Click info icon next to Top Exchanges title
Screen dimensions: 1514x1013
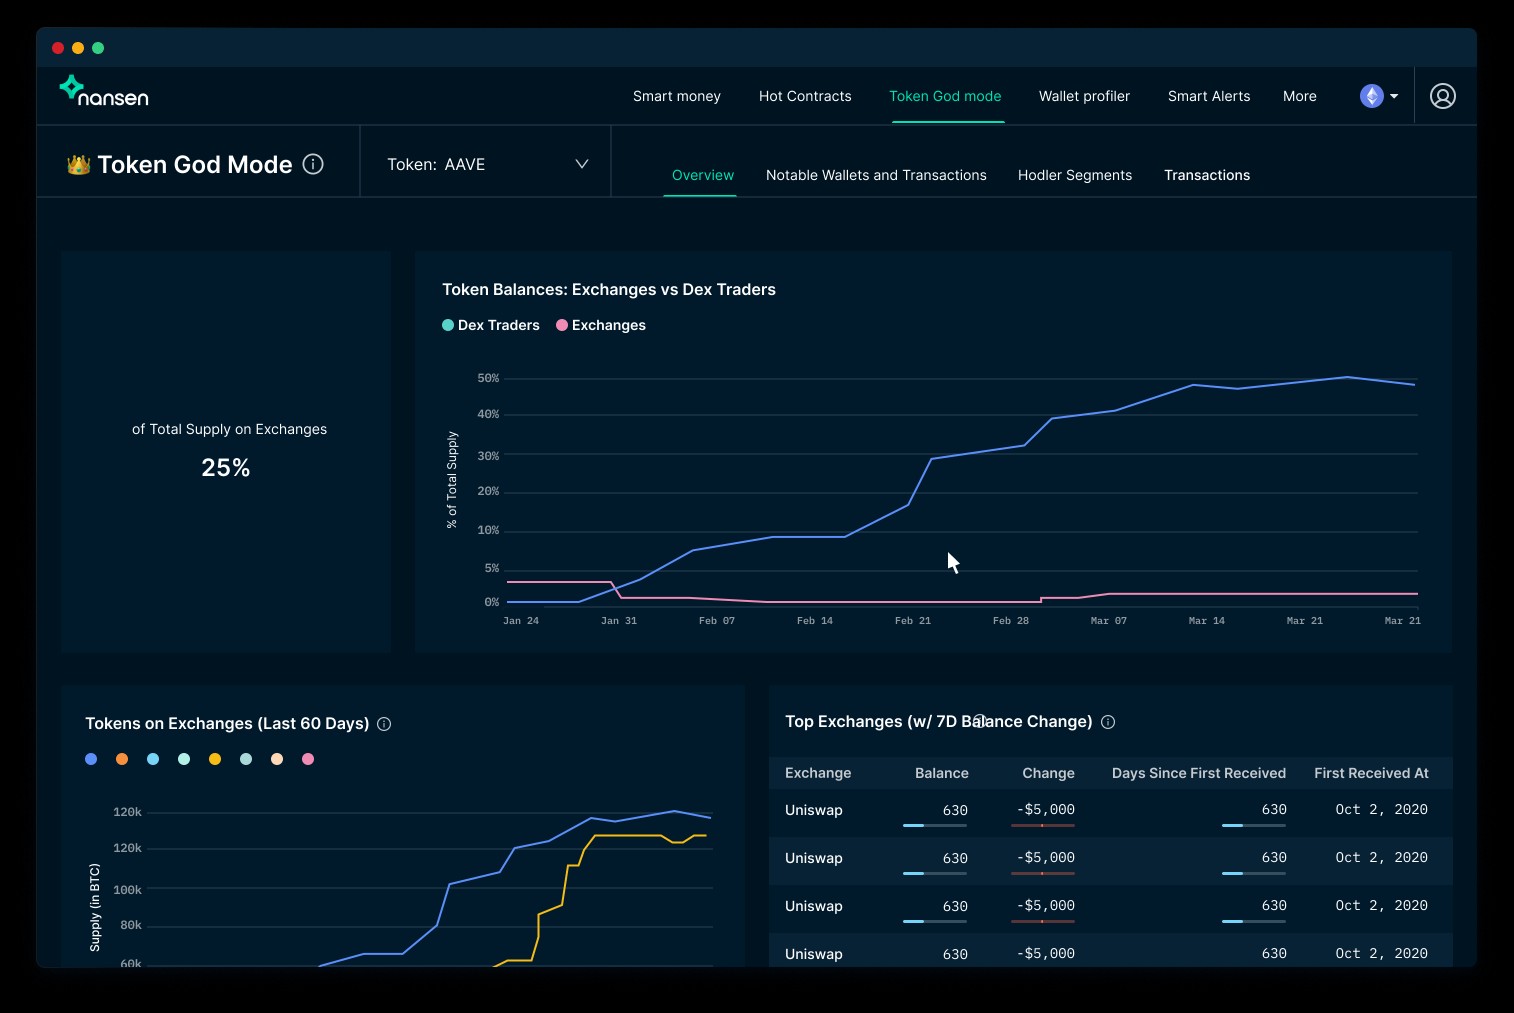point(1108,722)
